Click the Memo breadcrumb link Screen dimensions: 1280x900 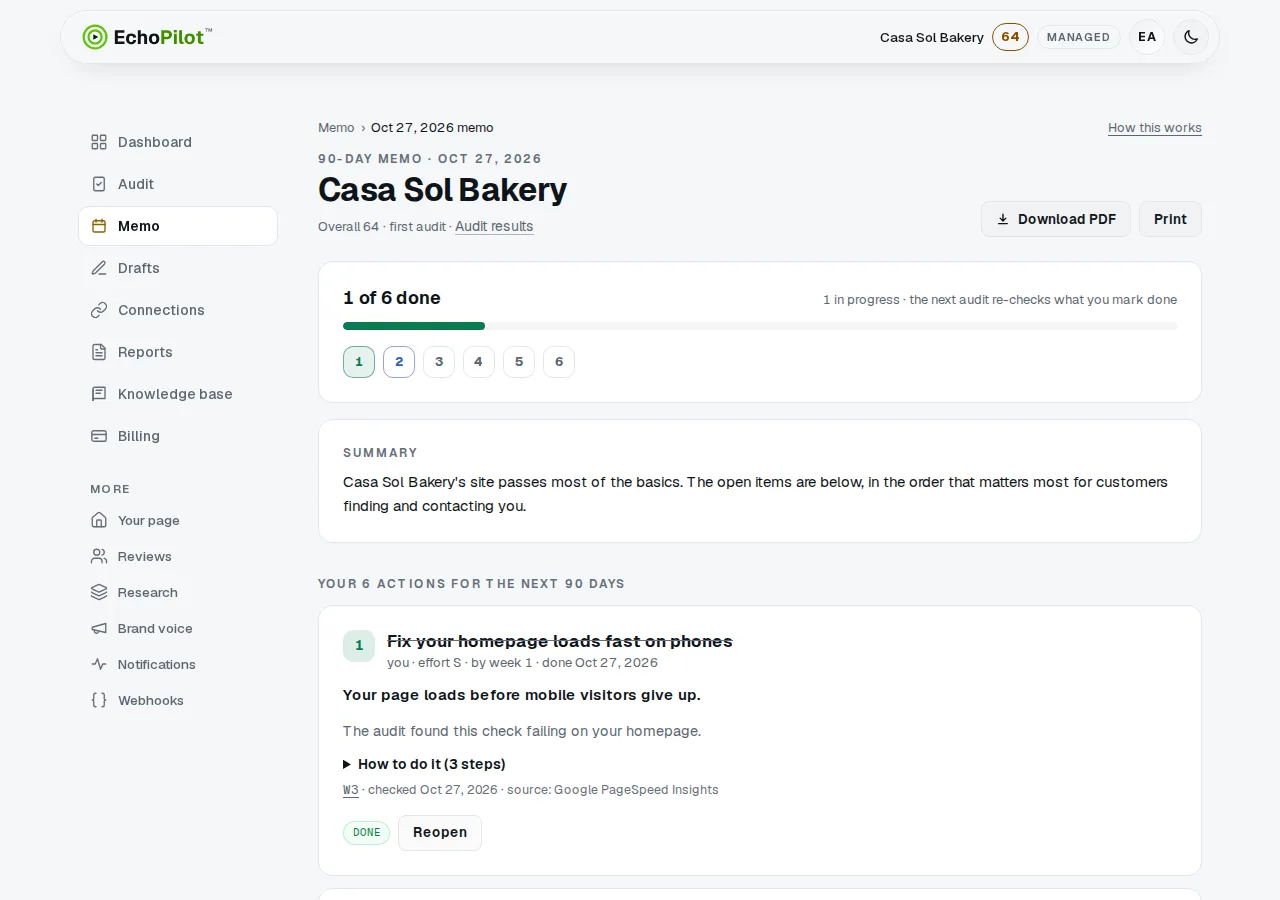pyautogui.click(x=336, y=128)
